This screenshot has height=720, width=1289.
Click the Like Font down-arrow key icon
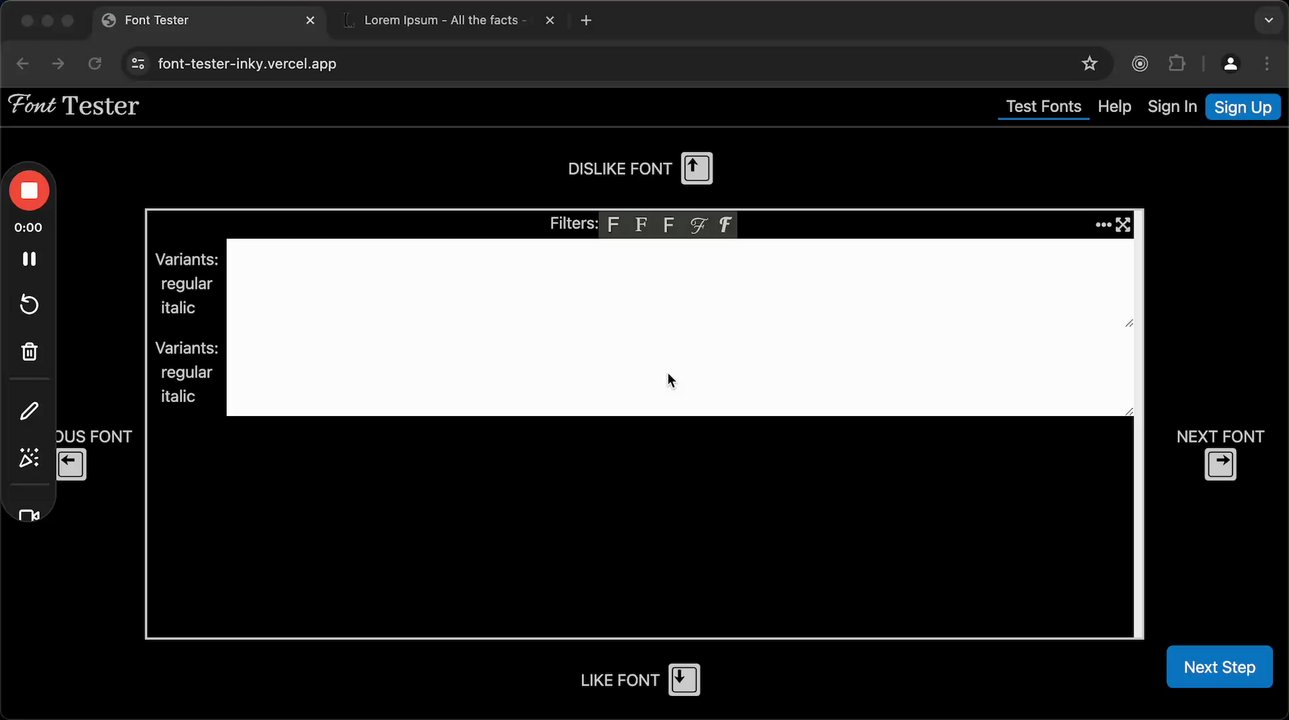684,680
